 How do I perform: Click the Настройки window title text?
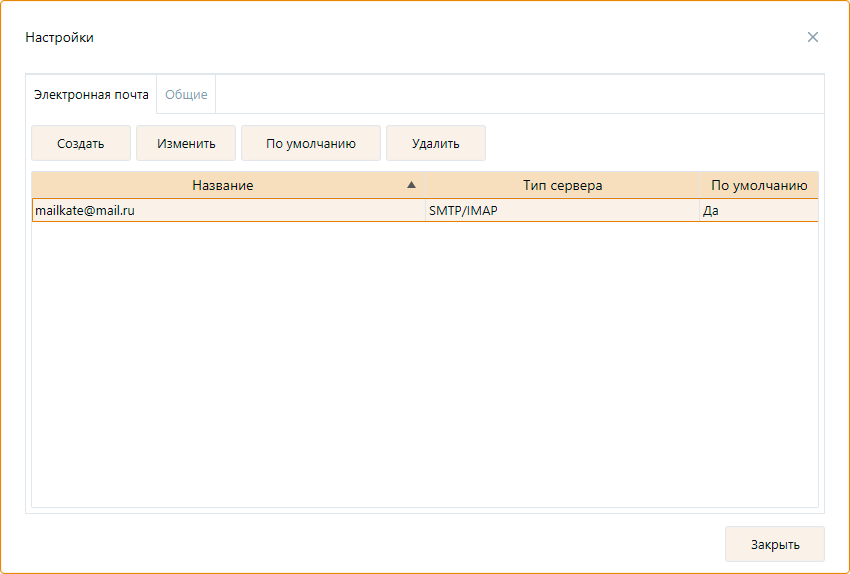(59, 37)
